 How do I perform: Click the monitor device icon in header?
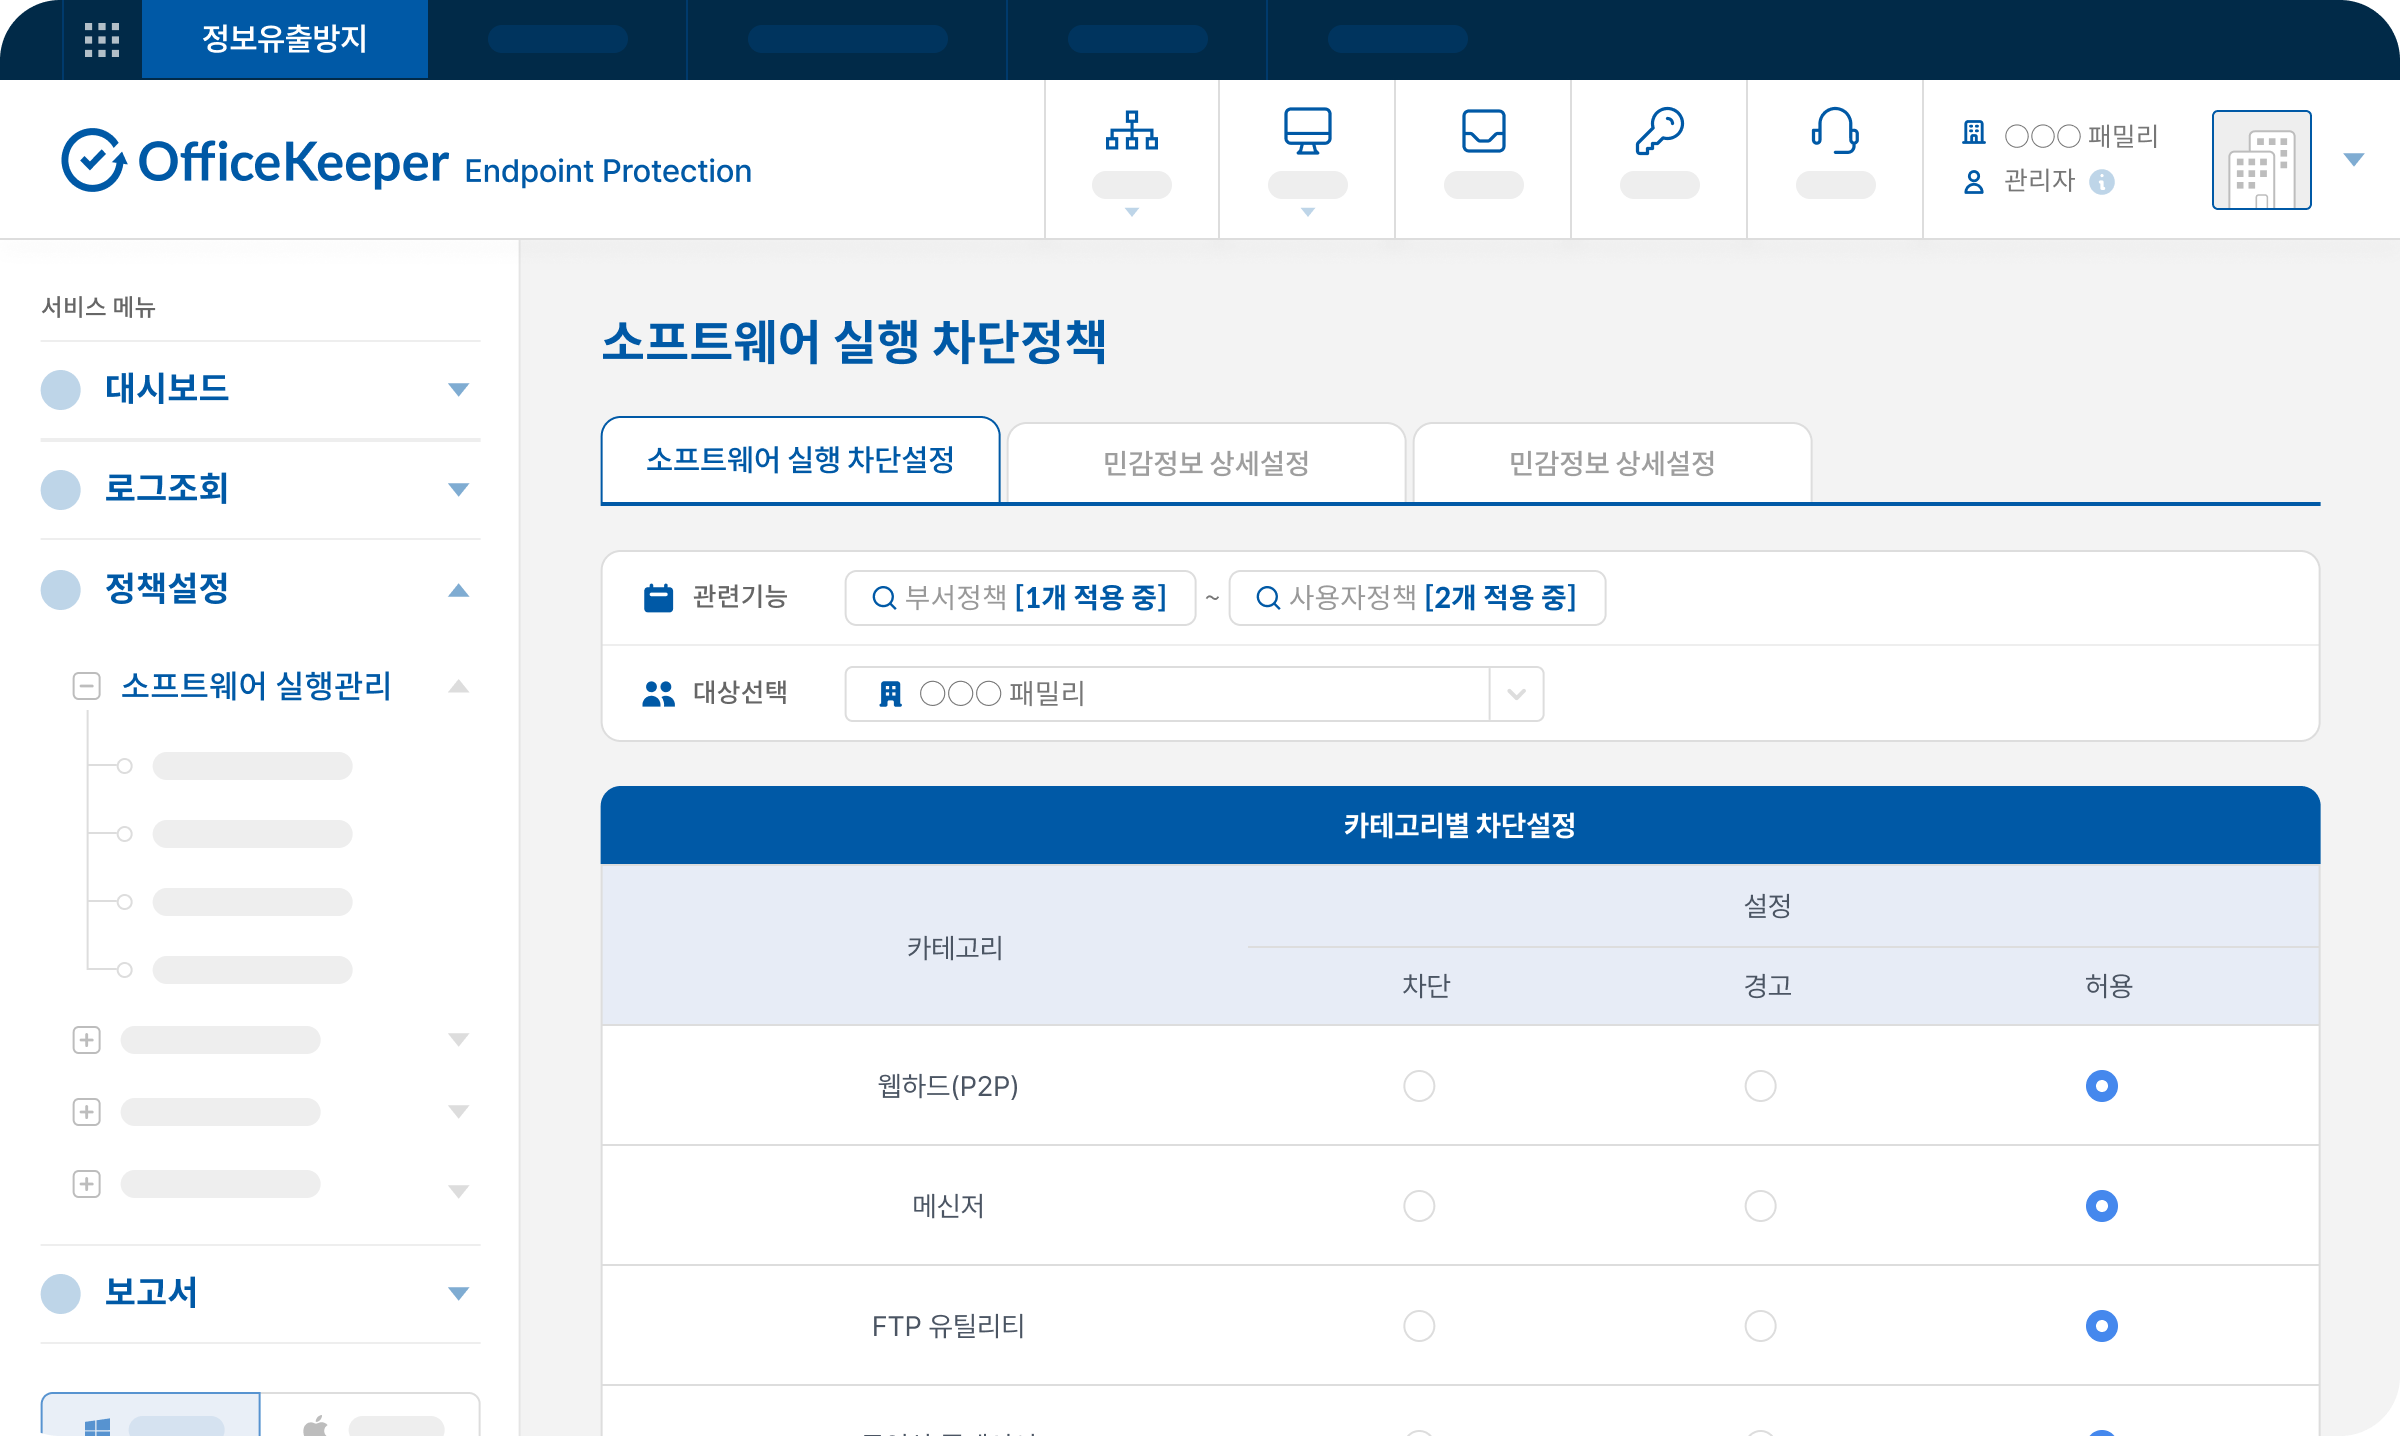click(1307, 131)
